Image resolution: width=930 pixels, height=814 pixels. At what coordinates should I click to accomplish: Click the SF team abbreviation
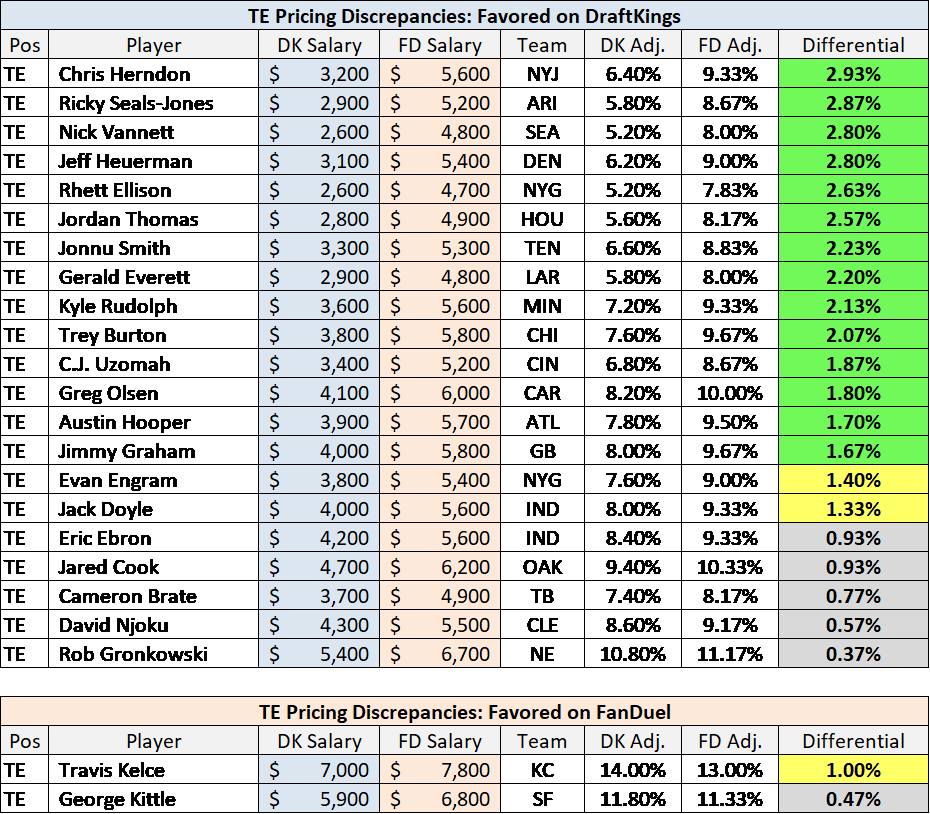click(542, 799)
